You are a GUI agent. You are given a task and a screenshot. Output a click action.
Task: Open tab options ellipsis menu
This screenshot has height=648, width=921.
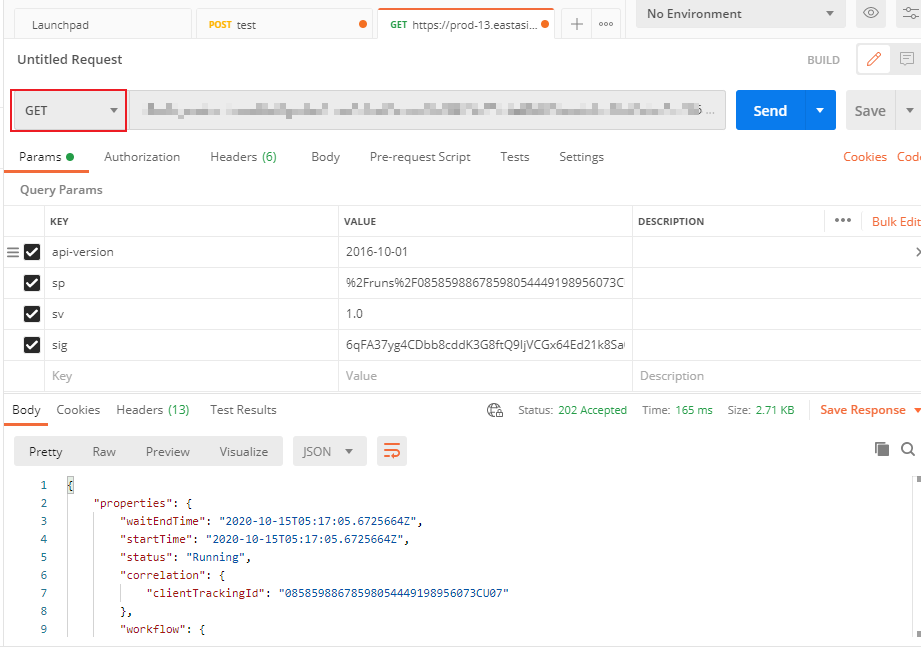[606, 24]
